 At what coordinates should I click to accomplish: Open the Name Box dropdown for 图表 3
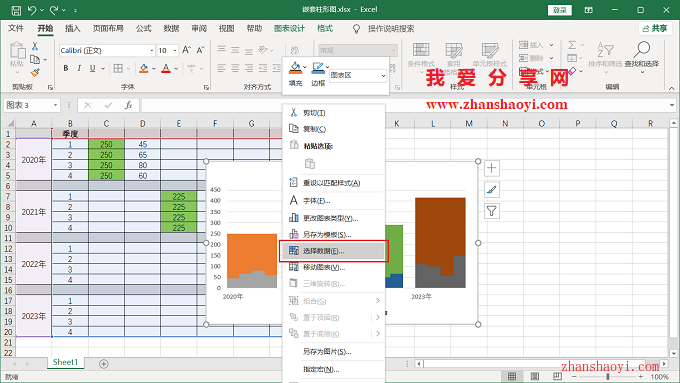tap(56, 105)
